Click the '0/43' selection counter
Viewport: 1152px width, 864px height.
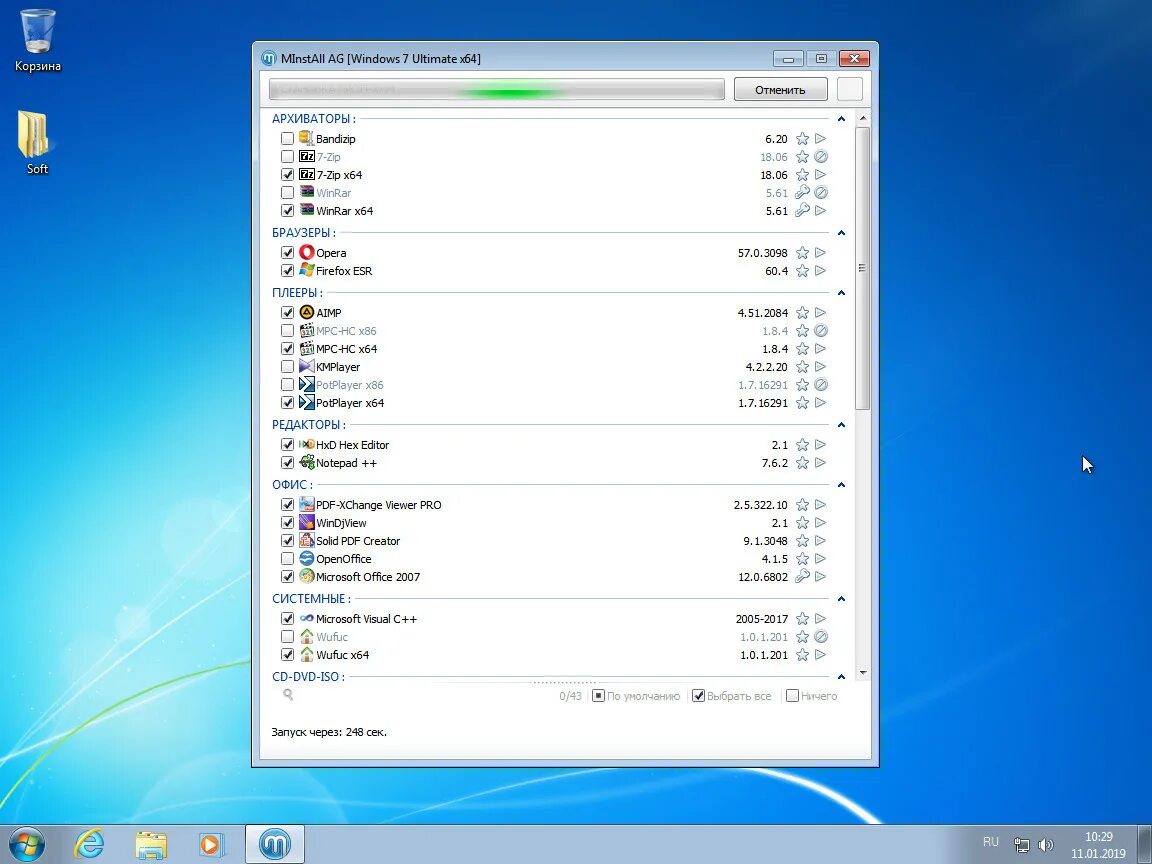tap(570, 696)
